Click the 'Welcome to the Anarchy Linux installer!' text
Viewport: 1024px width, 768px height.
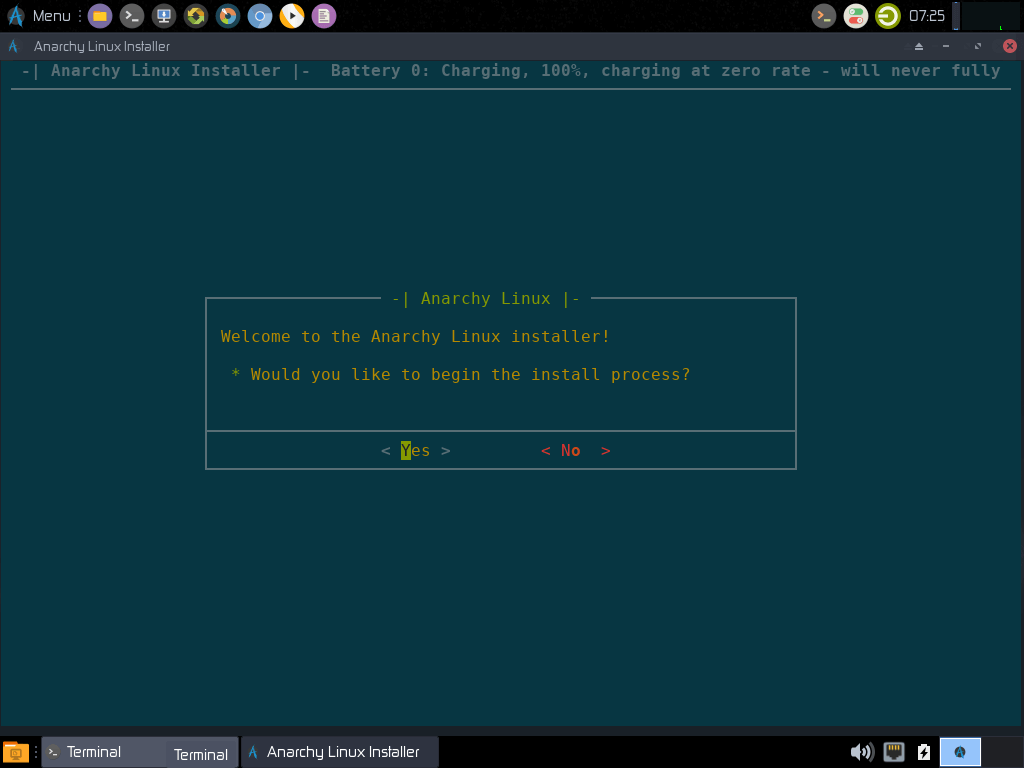415,336
